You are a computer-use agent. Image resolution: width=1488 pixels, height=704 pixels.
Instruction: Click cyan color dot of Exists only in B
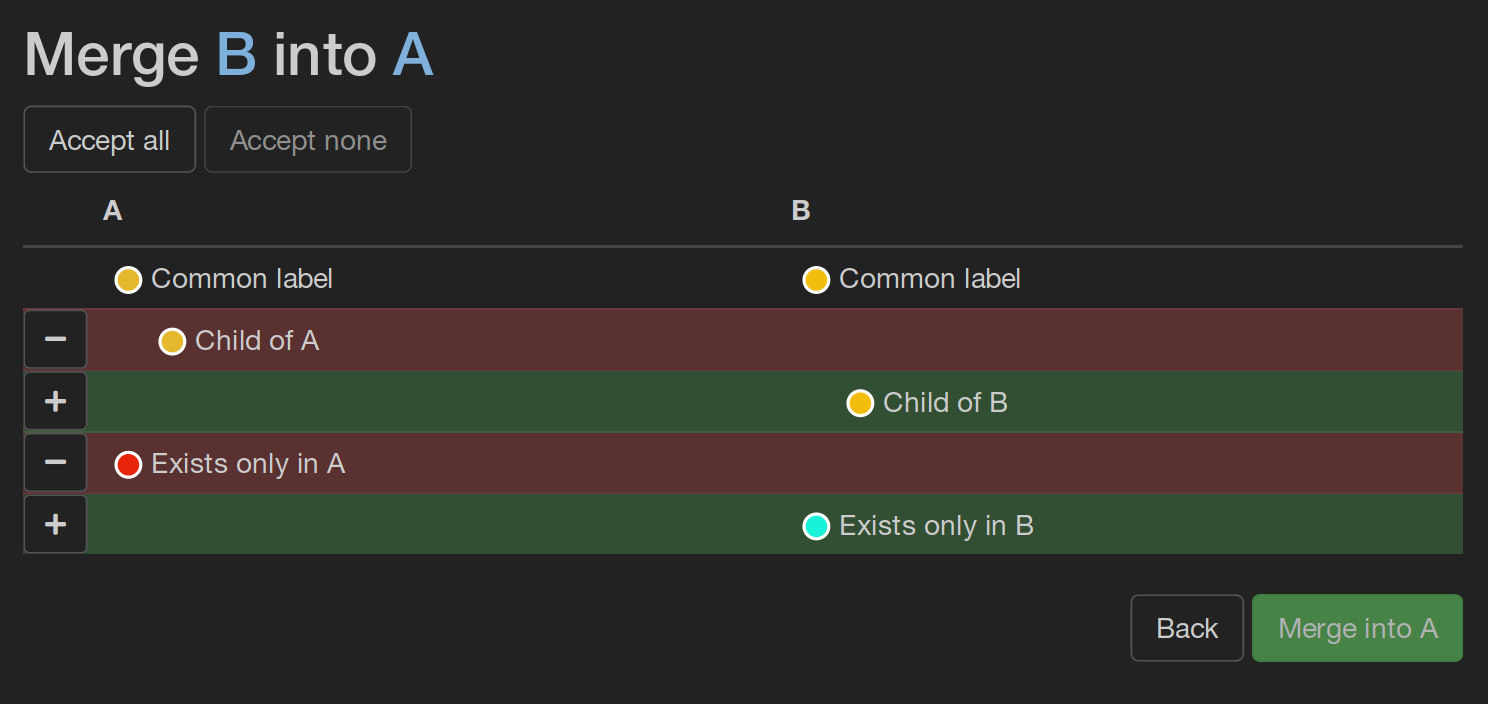pyautogui.click(x=816, y=526)
